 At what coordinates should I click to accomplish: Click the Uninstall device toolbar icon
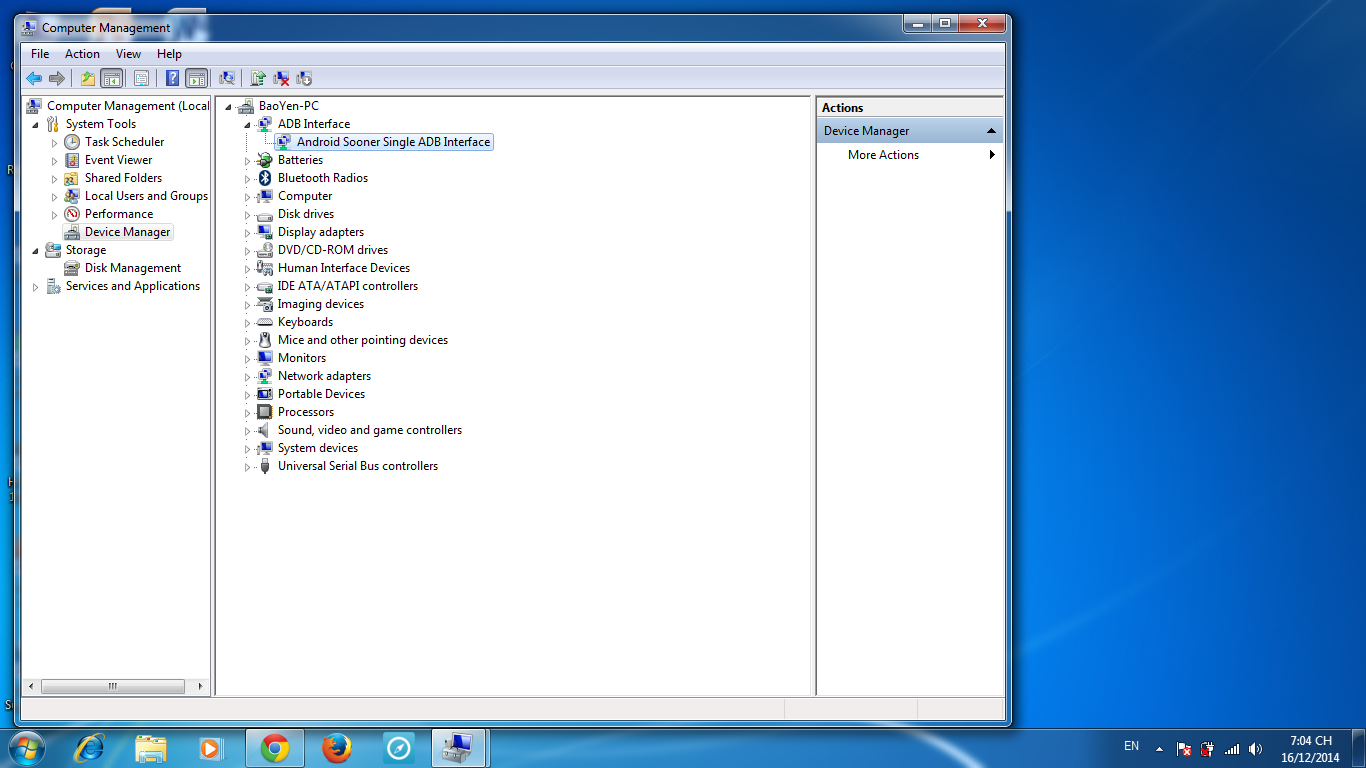tap(281, 78)
